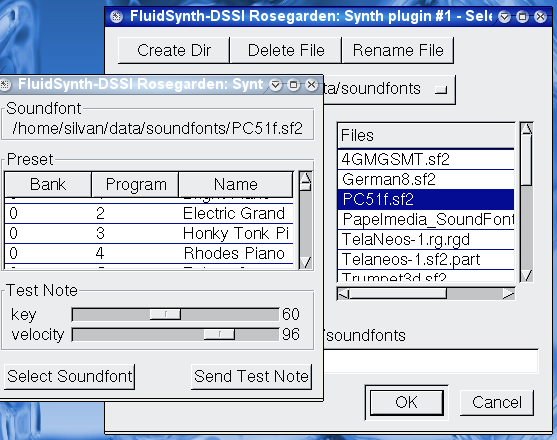Select the Rhodes Piano preset

pyautogui.click(x=149, y=254)
